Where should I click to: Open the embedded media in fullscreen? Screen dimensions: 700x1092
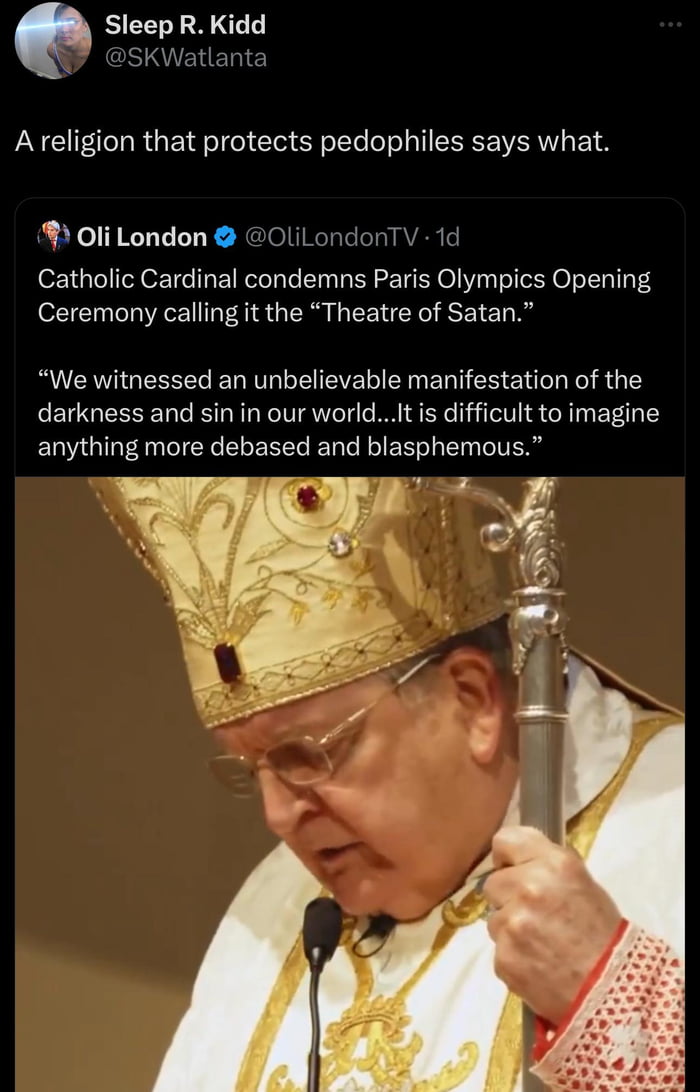350,780
